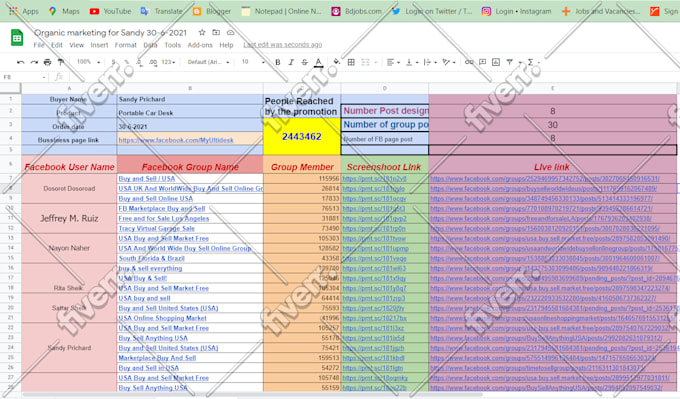This screenshot has width=680, height=399.
Task: Undo the last action
Action: [x=20, y=62]
